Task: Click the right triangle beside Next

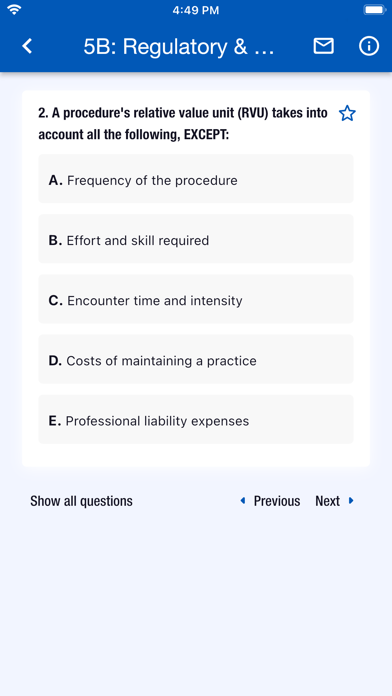Action: (x=351, y=501)
